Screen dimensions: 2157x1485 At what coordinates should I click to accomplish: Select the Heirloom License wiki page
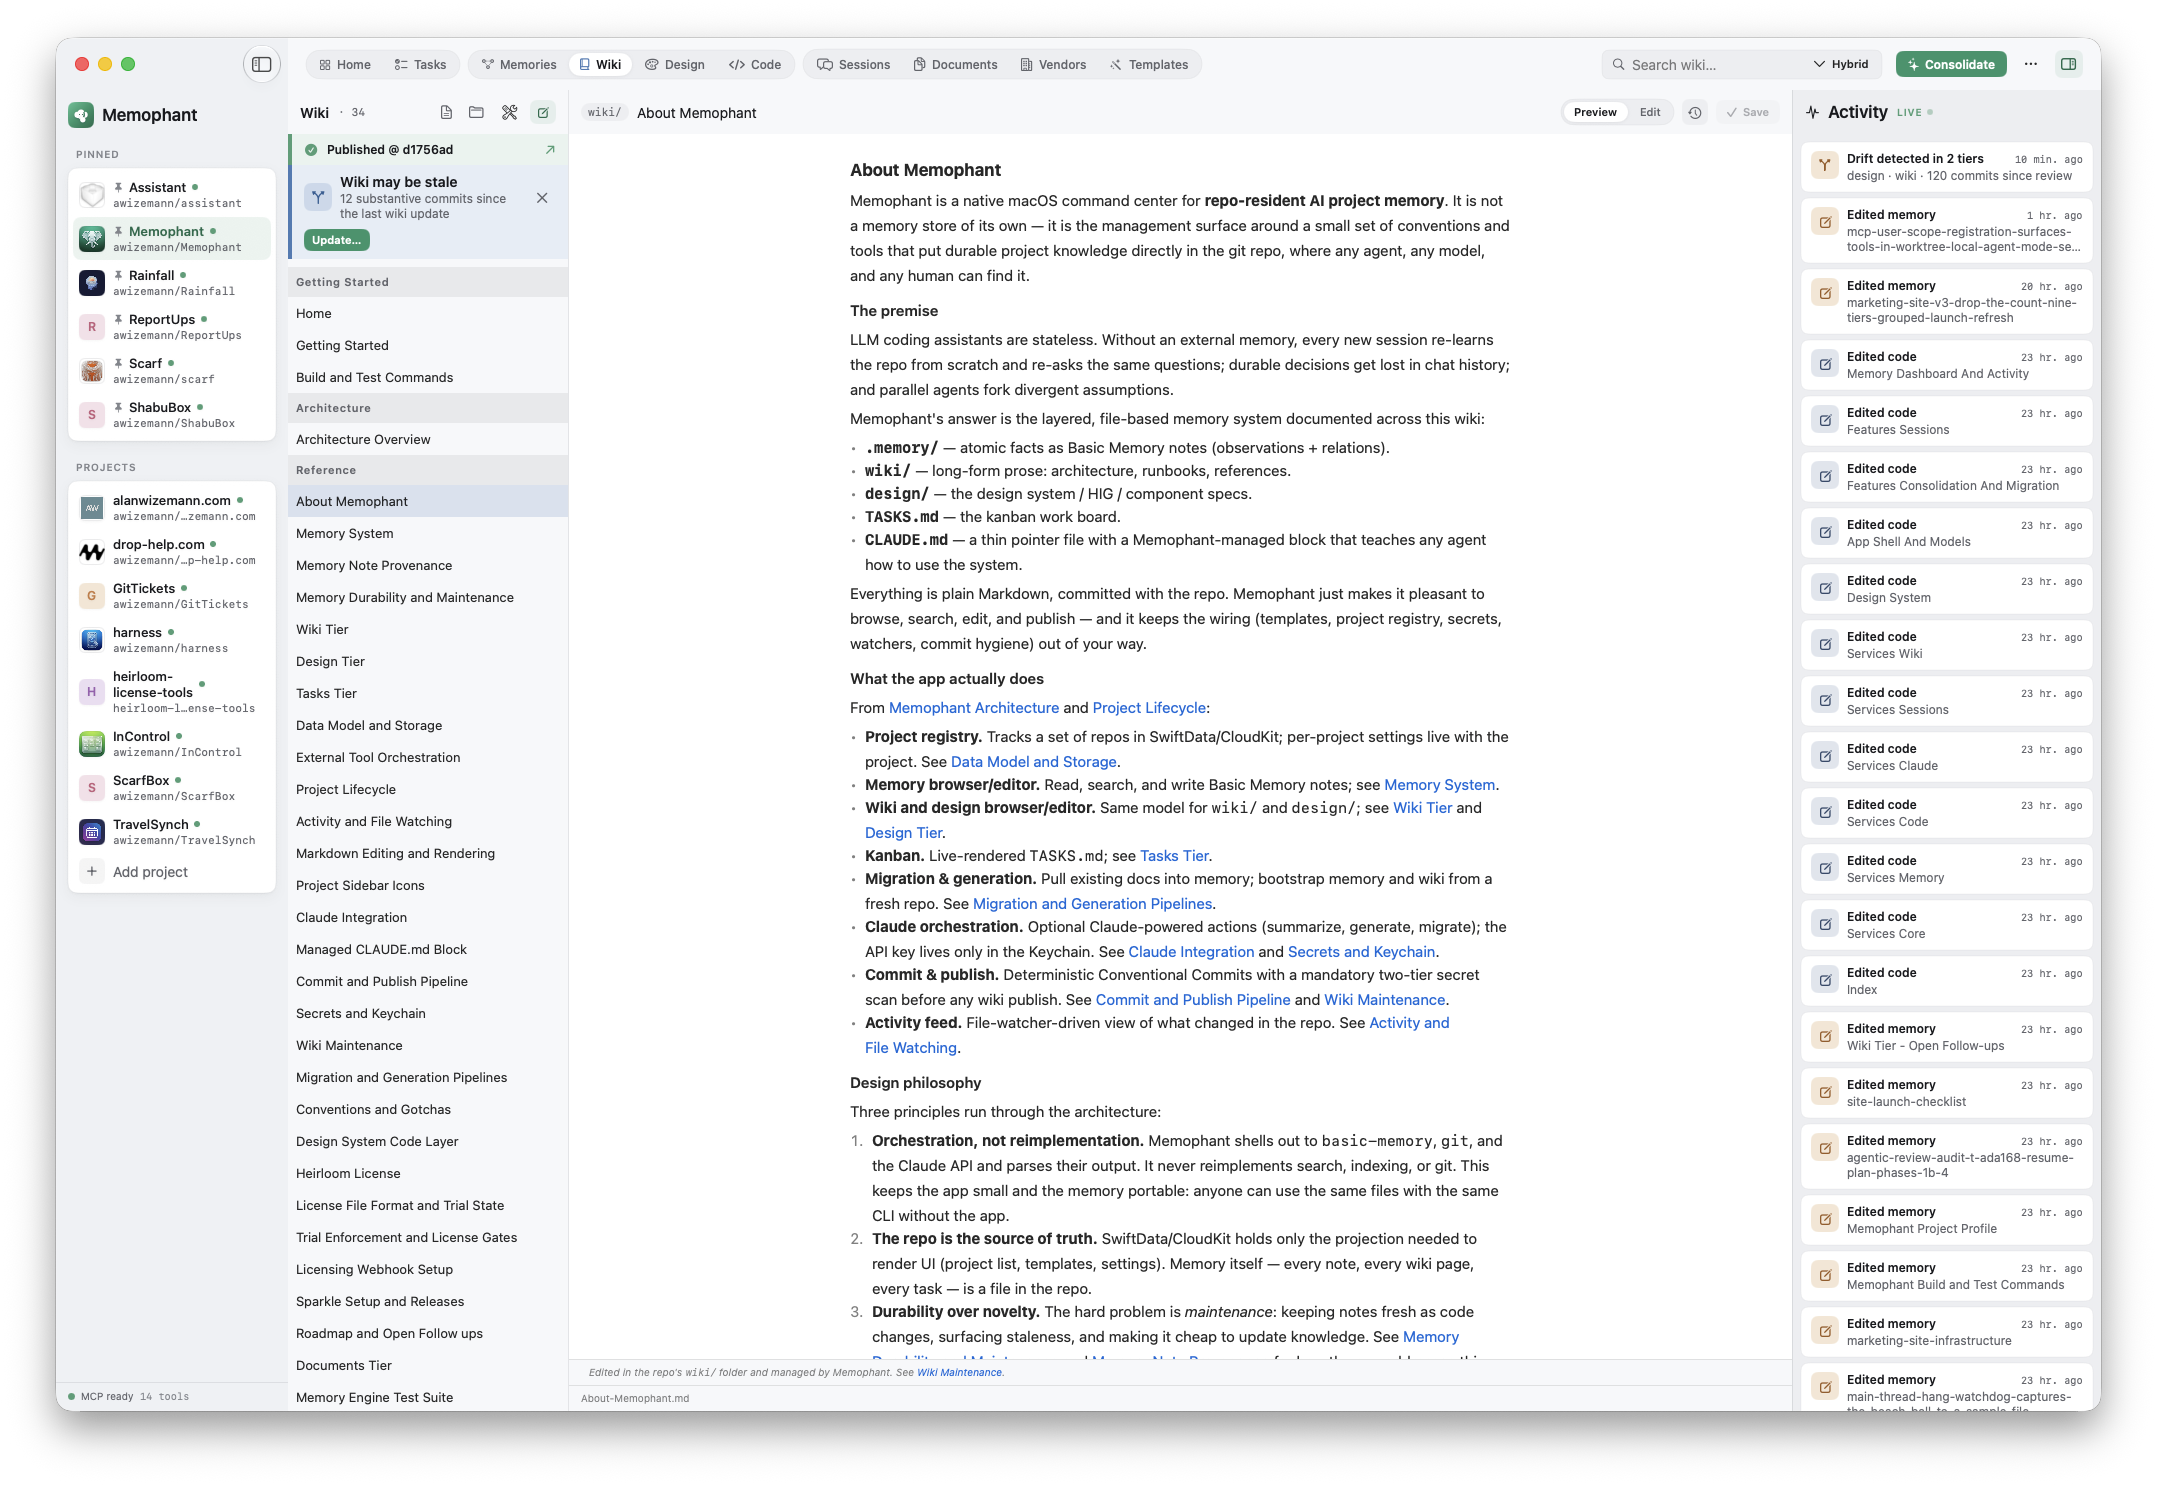coord(427,1173)
